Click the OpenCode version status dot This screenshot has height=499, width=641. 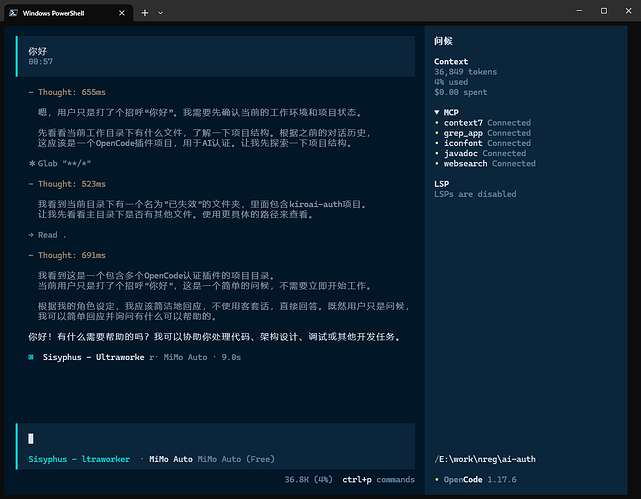click(x=437, y=479)
